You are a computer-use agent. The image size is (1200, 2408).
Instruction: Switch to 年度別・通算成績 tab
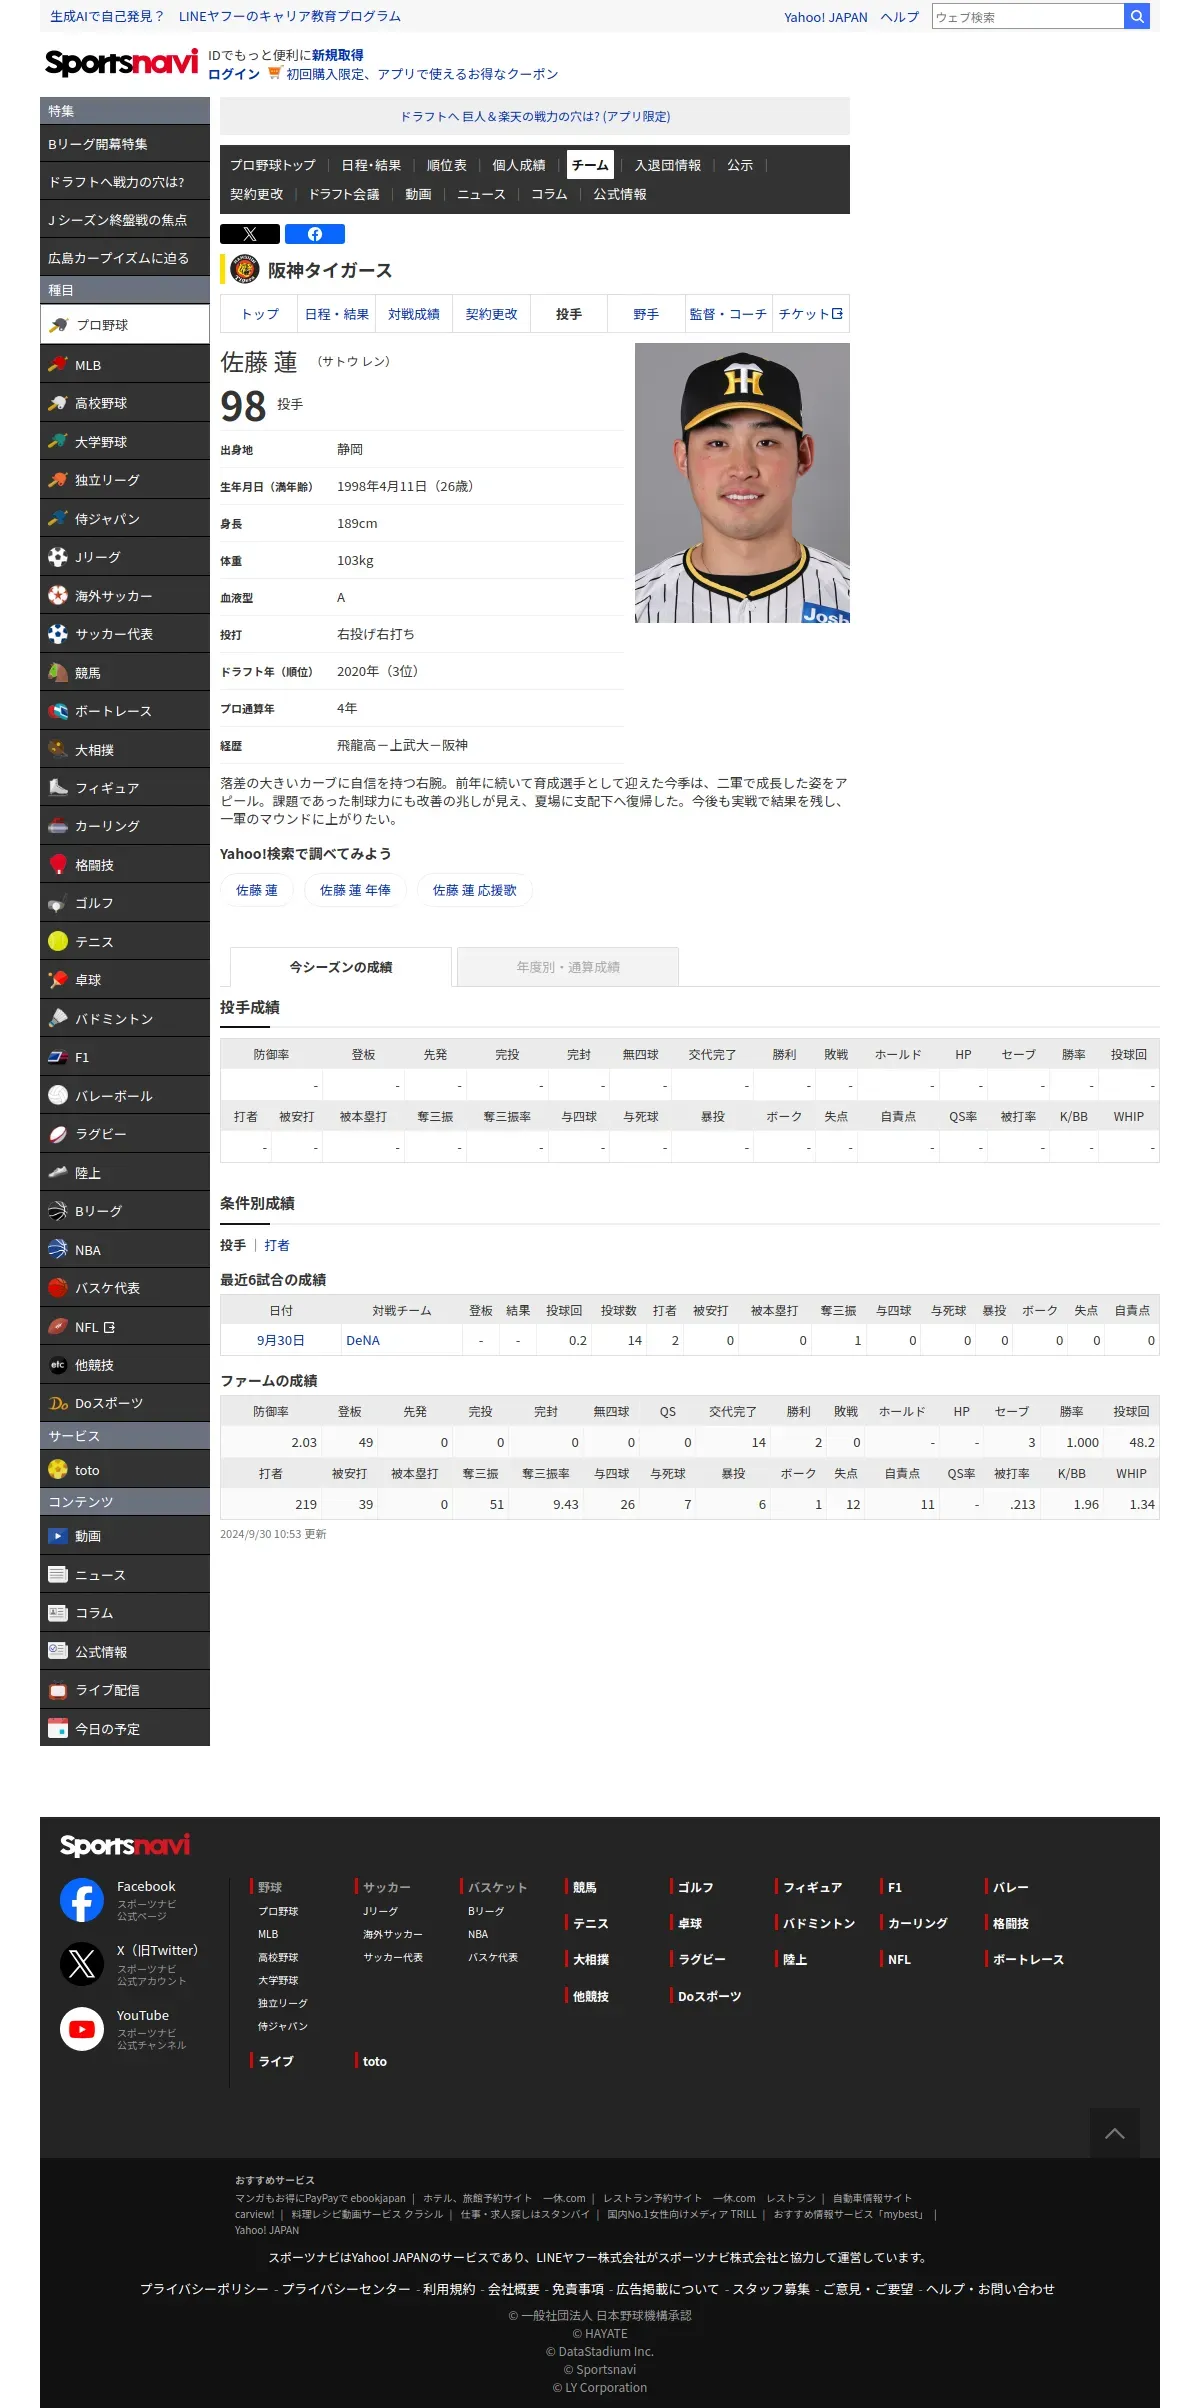coord(568,967)
